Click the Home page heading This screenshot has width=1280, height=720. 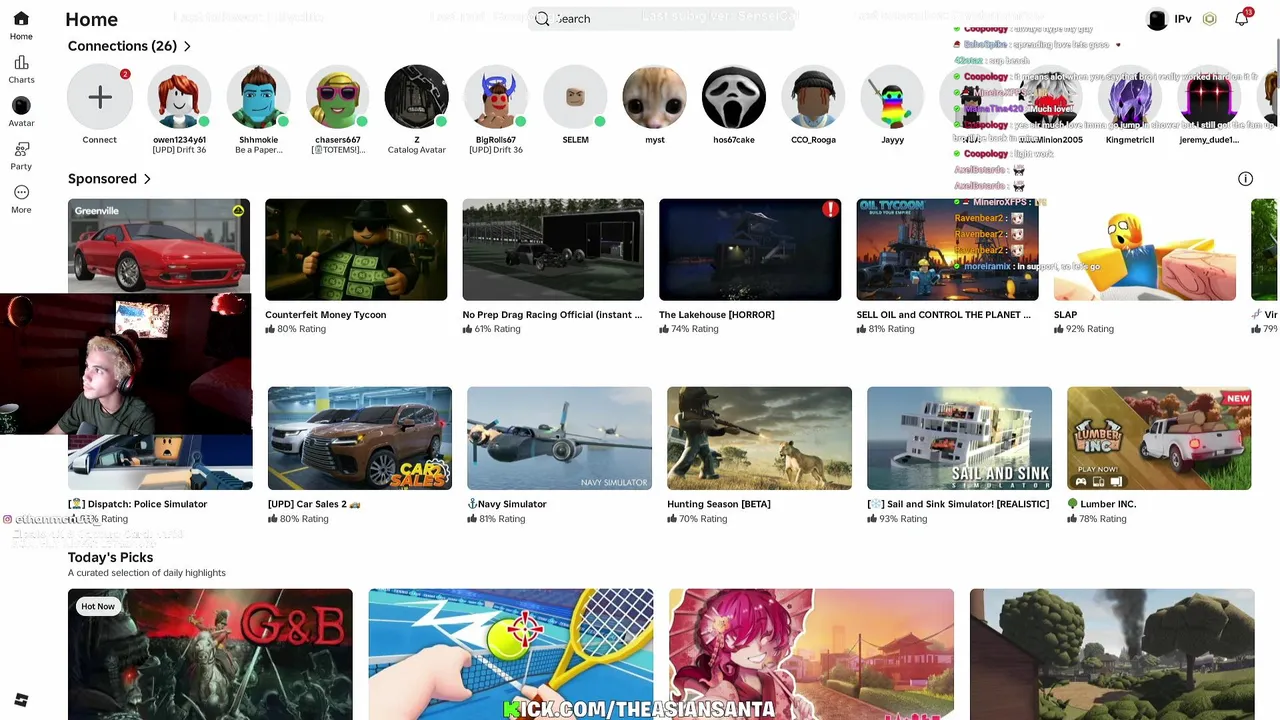91,19
